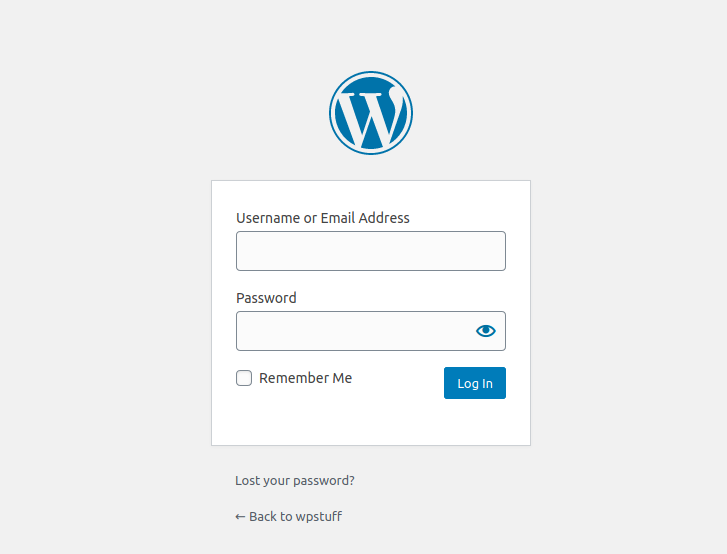Click the In text on the blue button

click(x=487, y=383)
